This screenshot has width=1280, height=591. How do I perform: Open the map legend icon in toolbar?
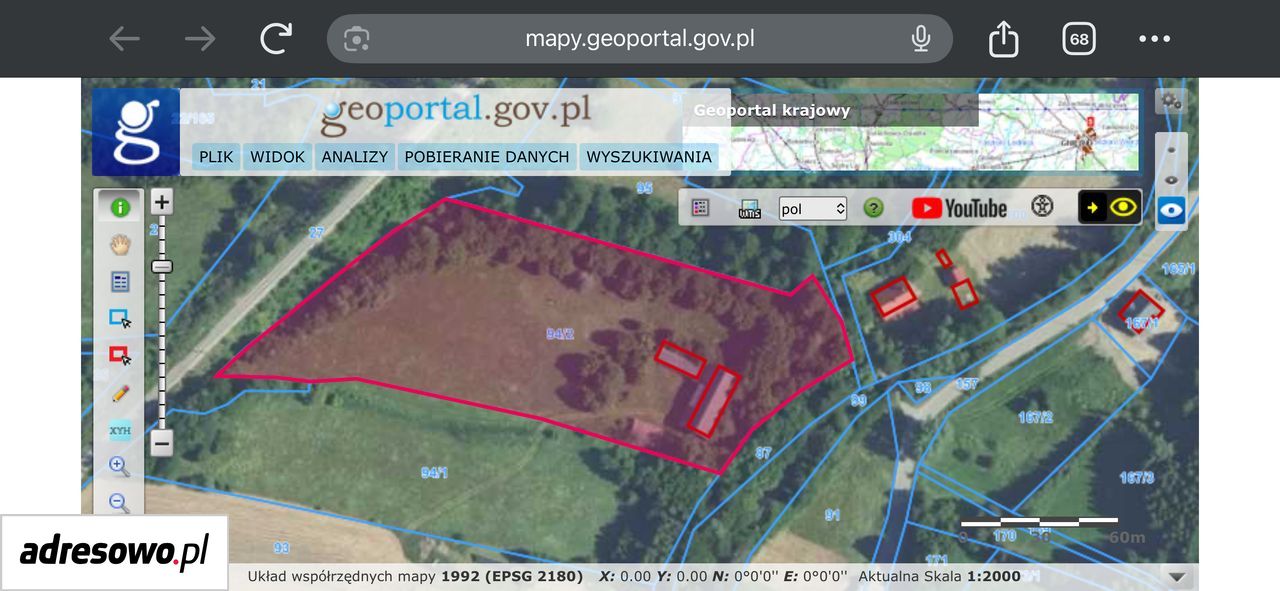coord(701,208)
